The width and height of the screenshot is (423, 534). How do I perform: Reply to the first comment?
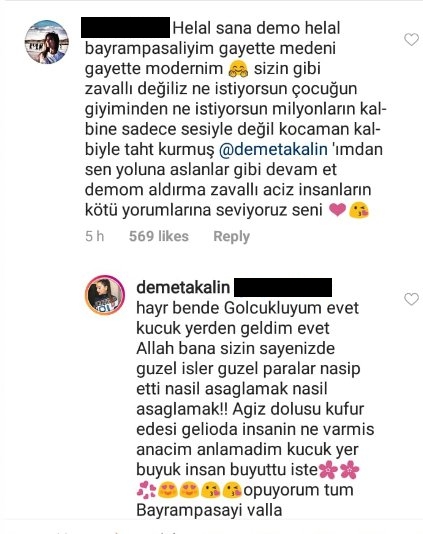pyautogui.click(x=232, y=236)
